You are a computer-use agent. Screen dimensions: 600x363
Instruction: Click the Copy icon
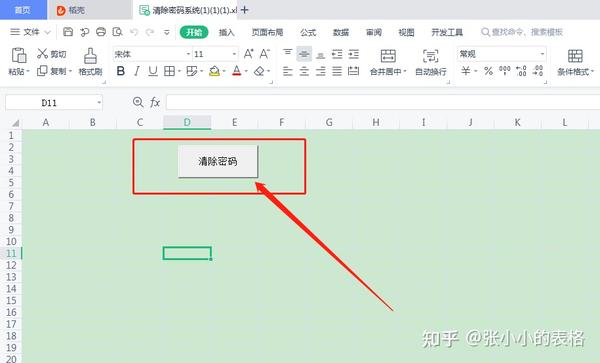tap(42, 71)
